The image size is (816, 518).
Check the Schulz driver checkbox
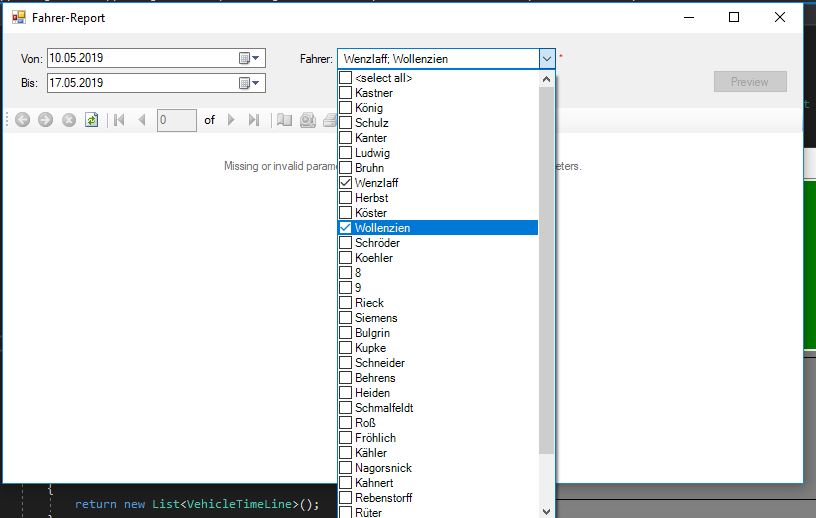pos(346,123)
